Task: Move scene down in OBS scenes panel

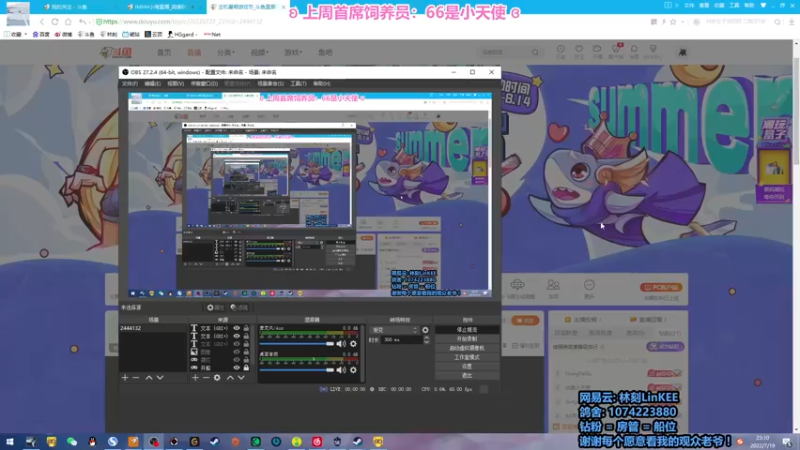Action: point(160,378)
